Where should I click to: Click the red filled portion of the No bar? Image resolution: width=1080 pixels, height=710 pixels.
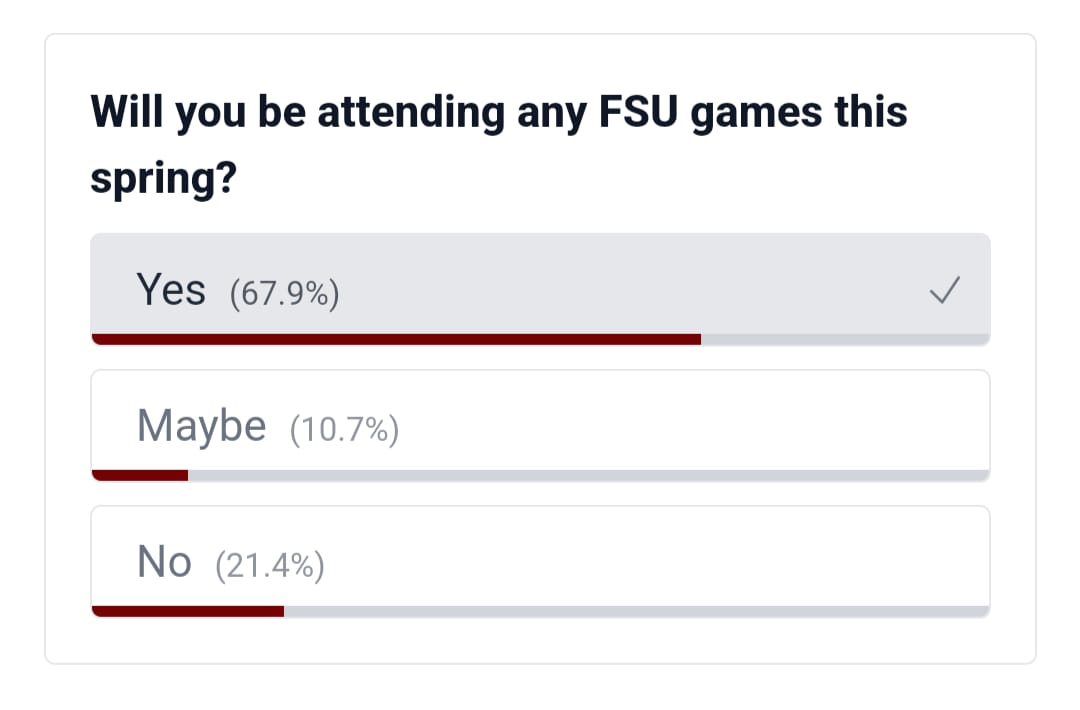188,611
